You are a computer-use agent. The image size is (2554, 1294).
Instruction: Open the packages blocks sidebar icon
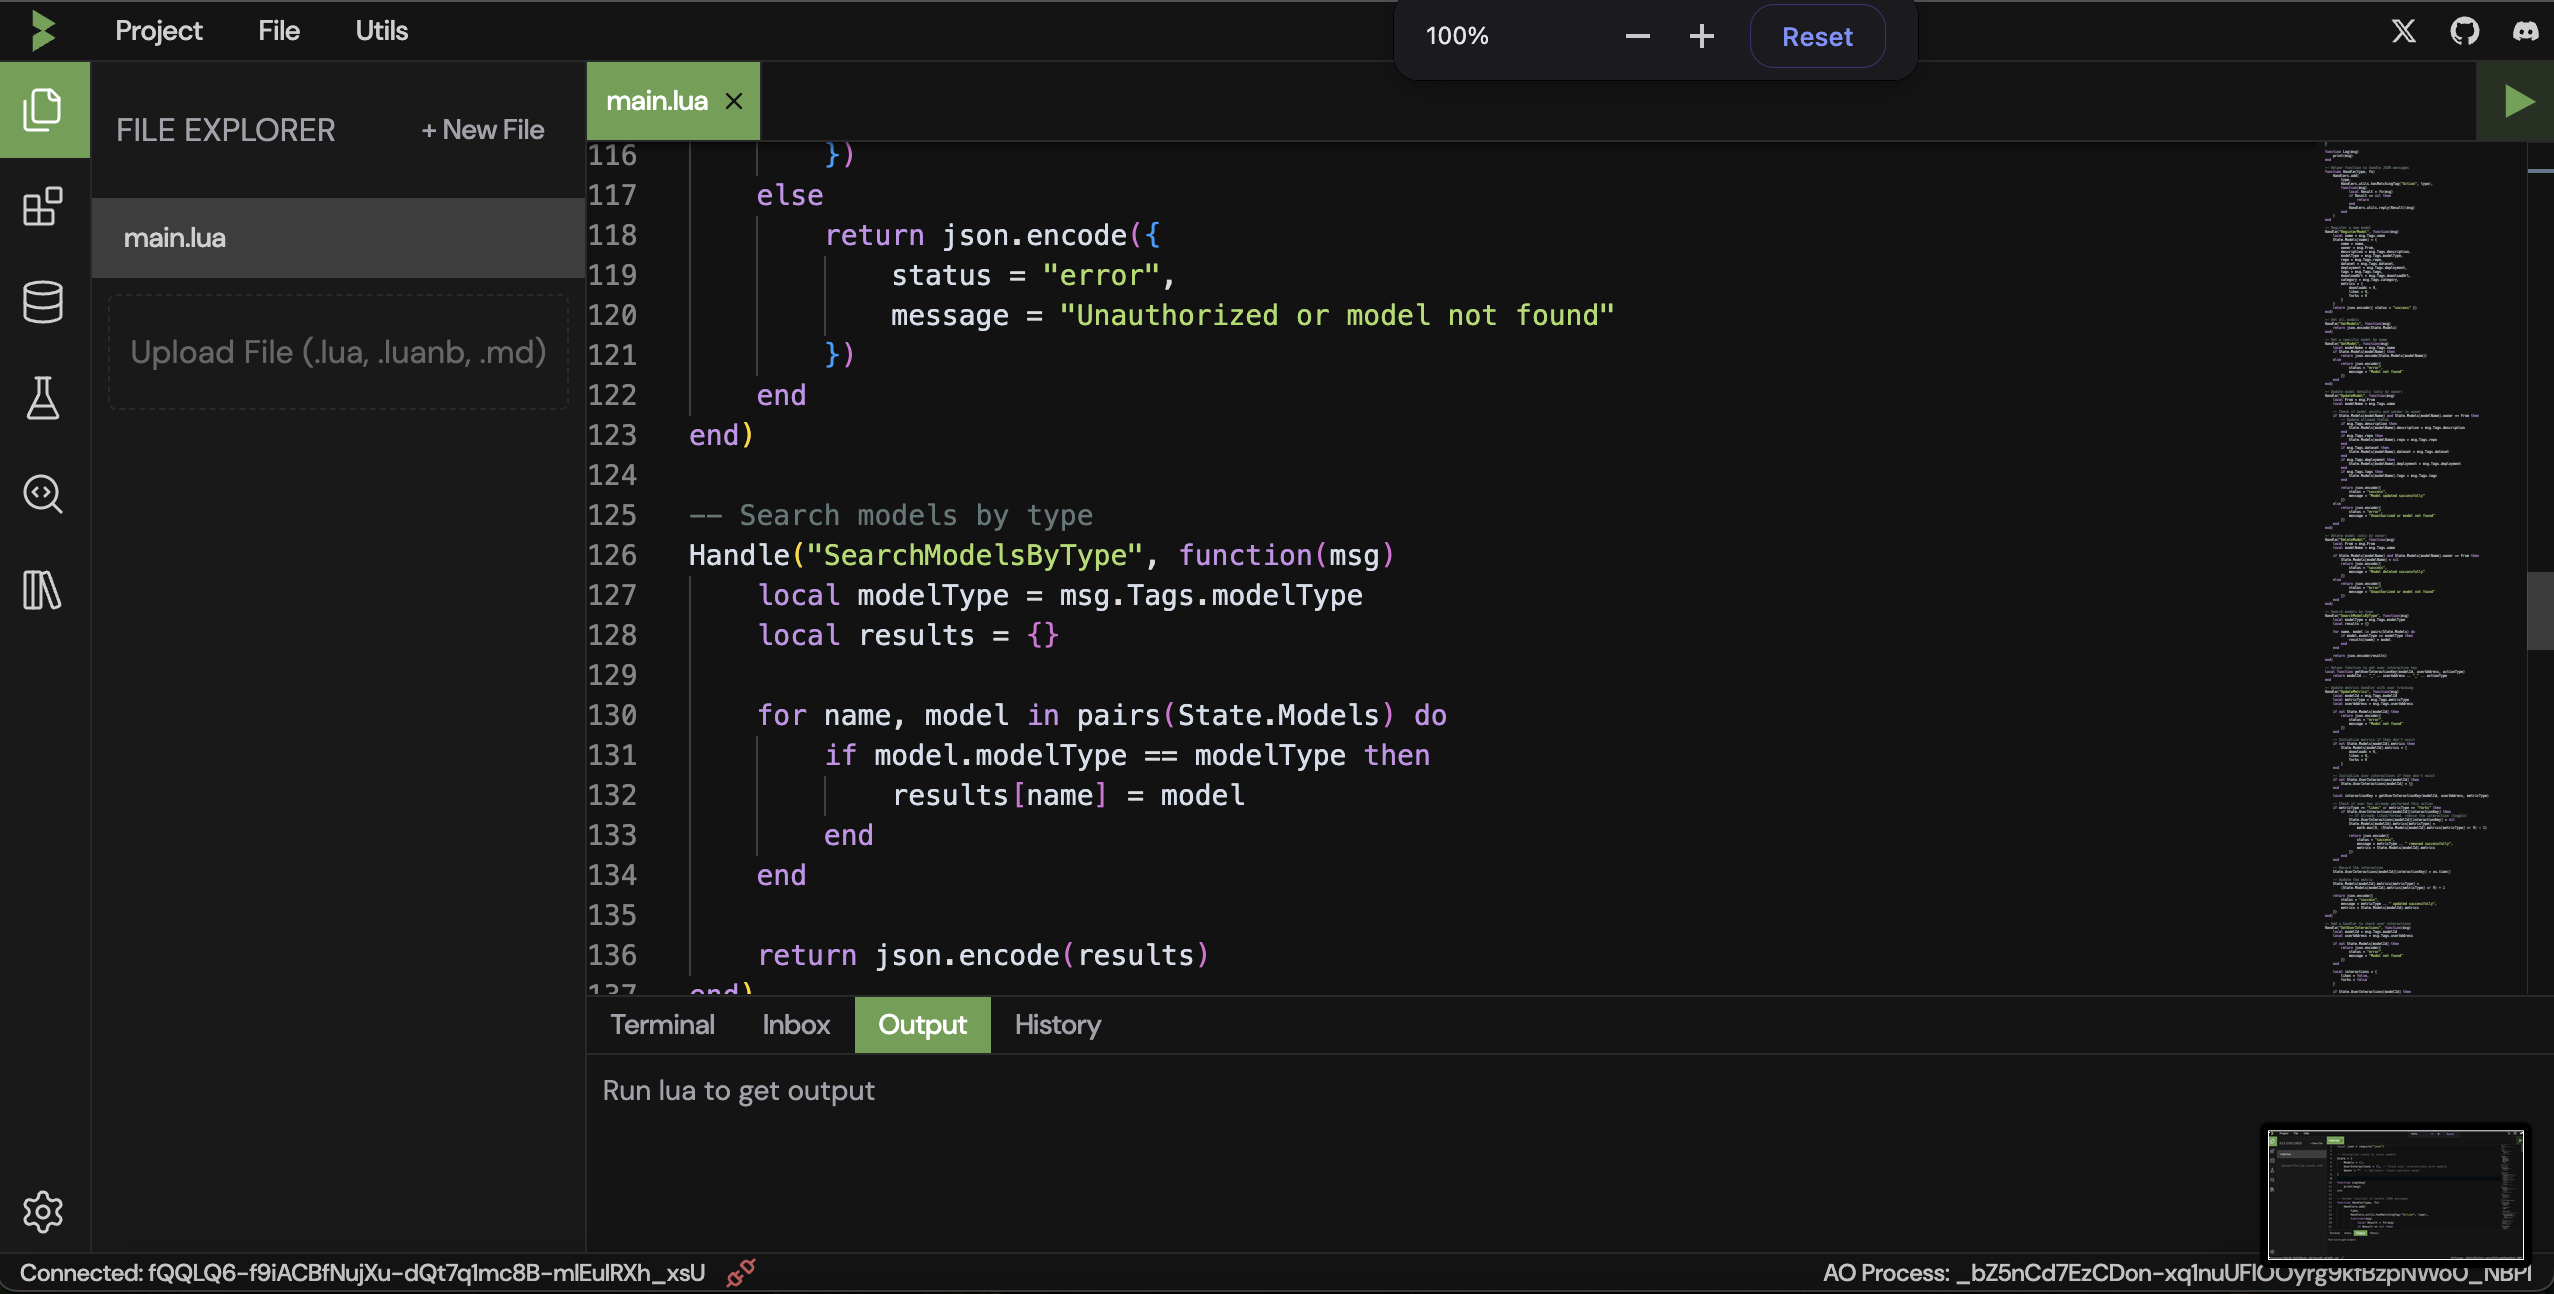[x=43, y=207]
